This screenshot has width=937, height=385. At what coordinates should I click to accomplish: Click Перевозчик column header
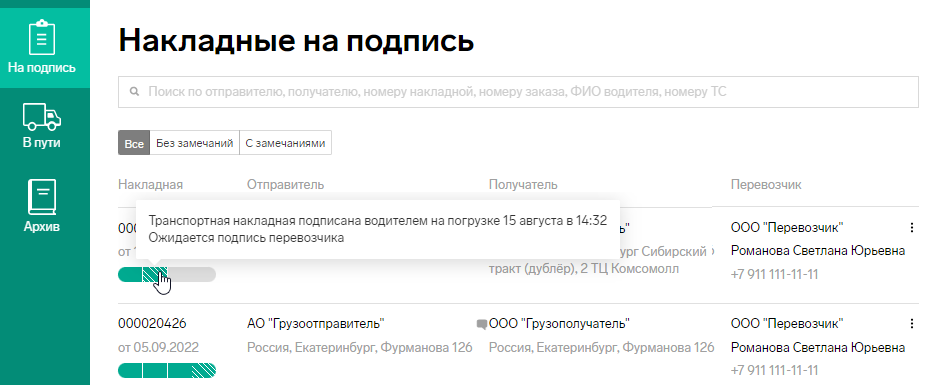(x=766, y=185)
